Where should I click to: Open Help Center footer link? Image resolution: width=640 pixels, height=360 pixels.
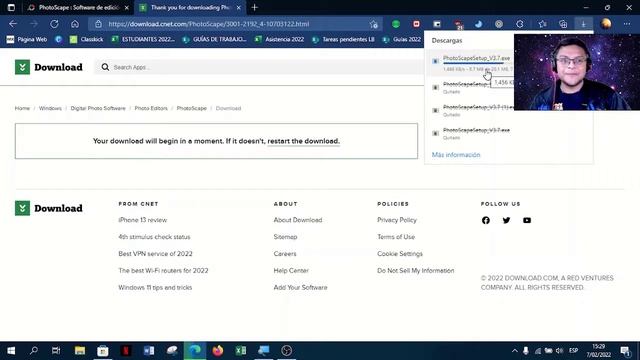[291, 271]
